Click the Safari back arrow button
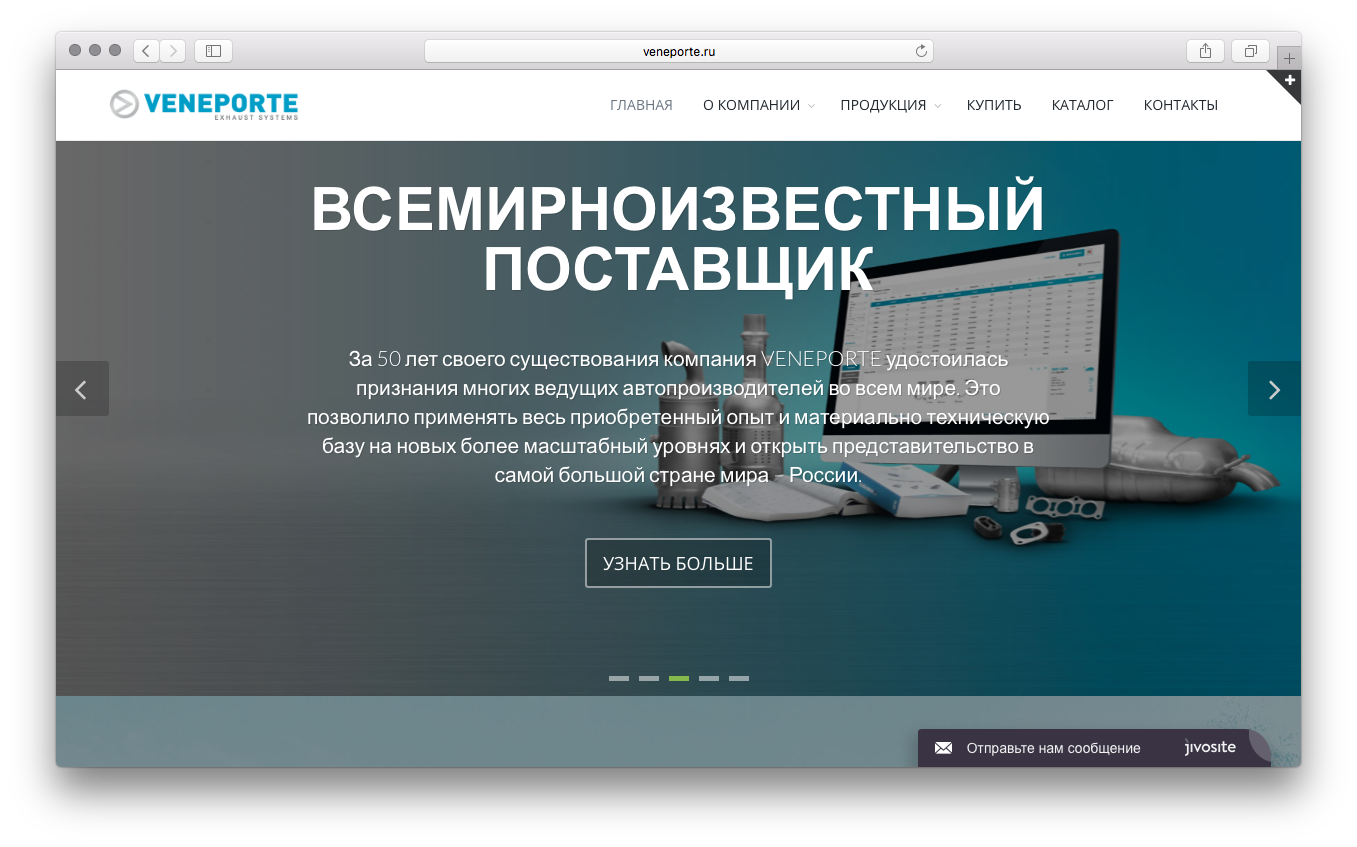Image resolution: width=1357 pixels, height=847 pixels. pyautogui.click(x=146, y=50)
